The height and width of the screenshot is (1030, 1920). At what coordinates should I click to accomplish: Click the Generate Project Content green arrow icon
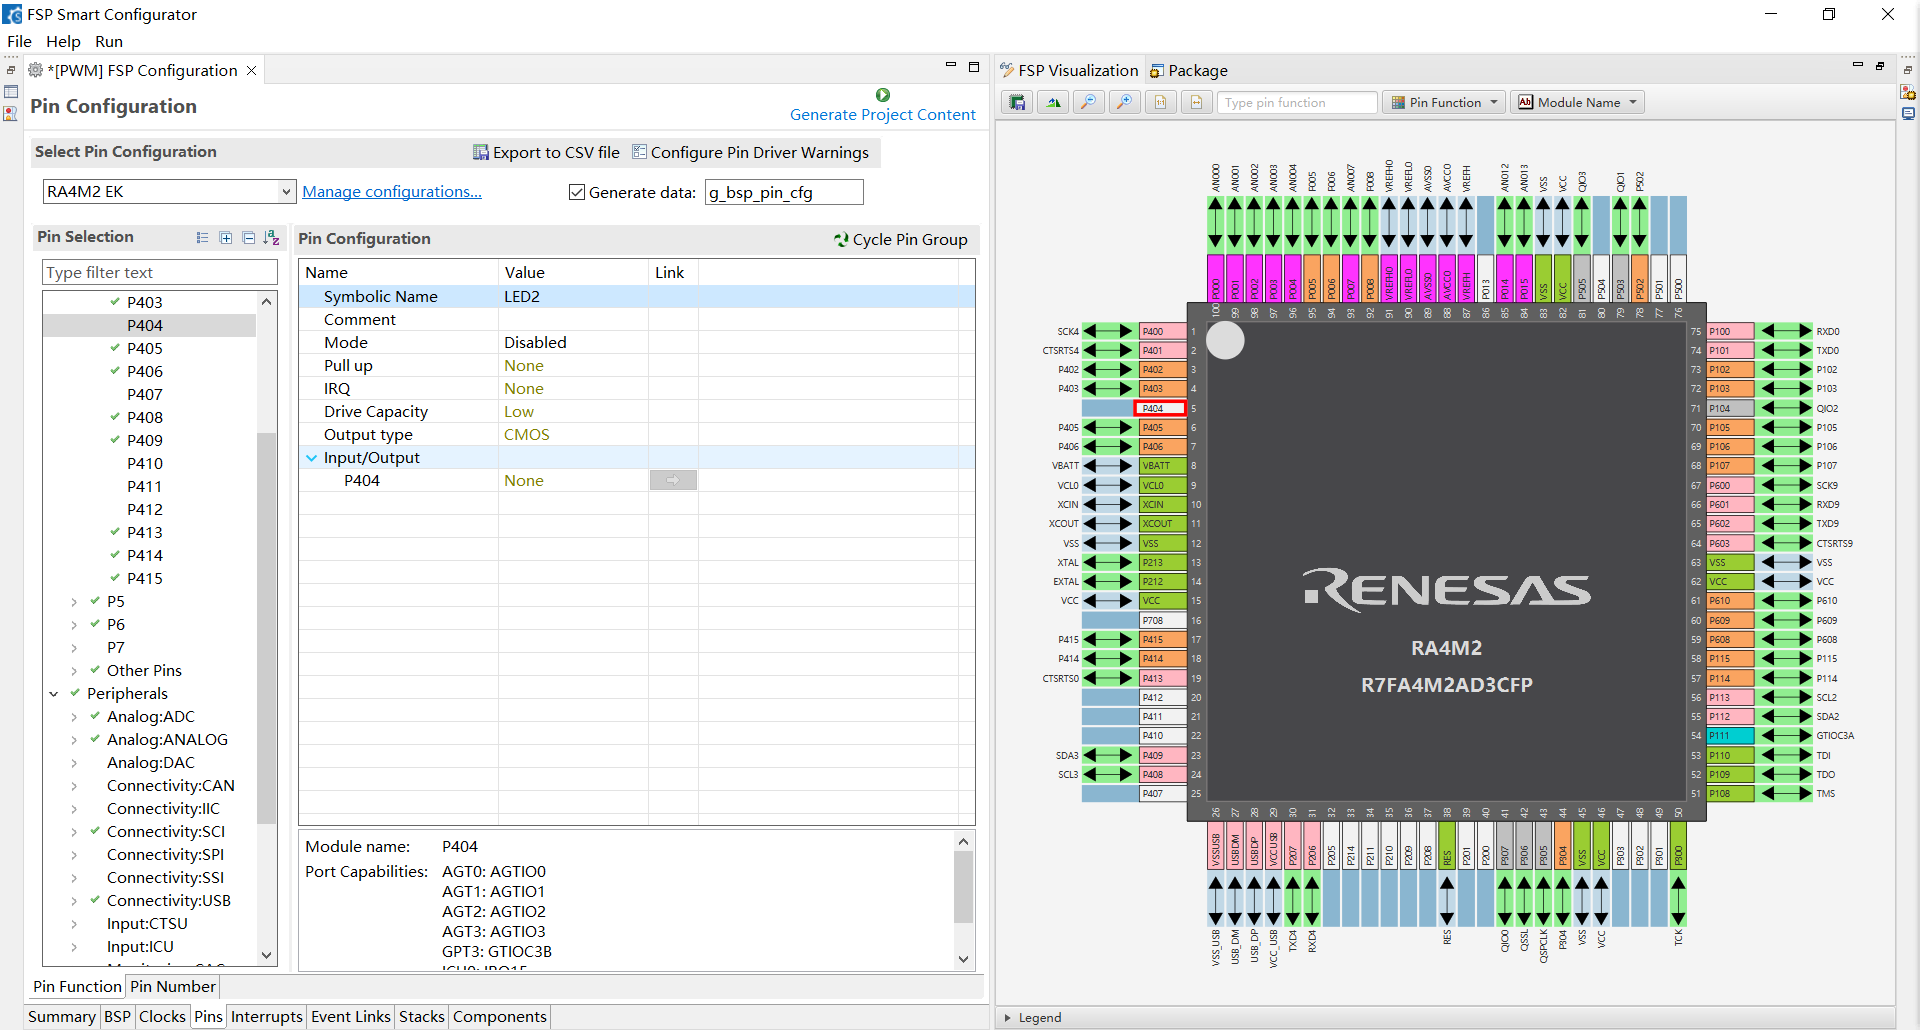click(x=883, y=95)
